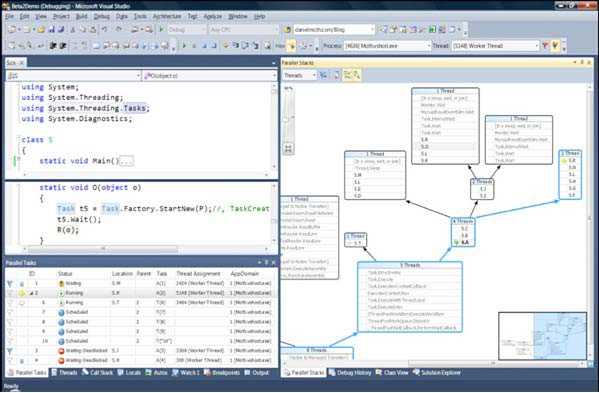The height and width of the screenshot is (393, 599).
Task: Open the Help menu
Action: [x=259, y=16]
